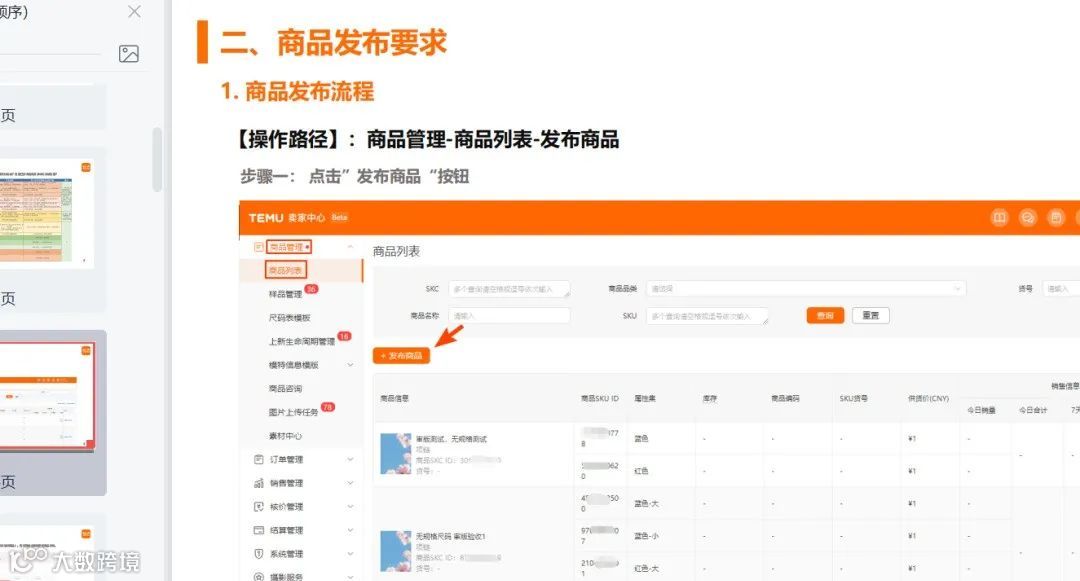
Task: Click the book icon in TEMU header
Action: pos(999,218)
